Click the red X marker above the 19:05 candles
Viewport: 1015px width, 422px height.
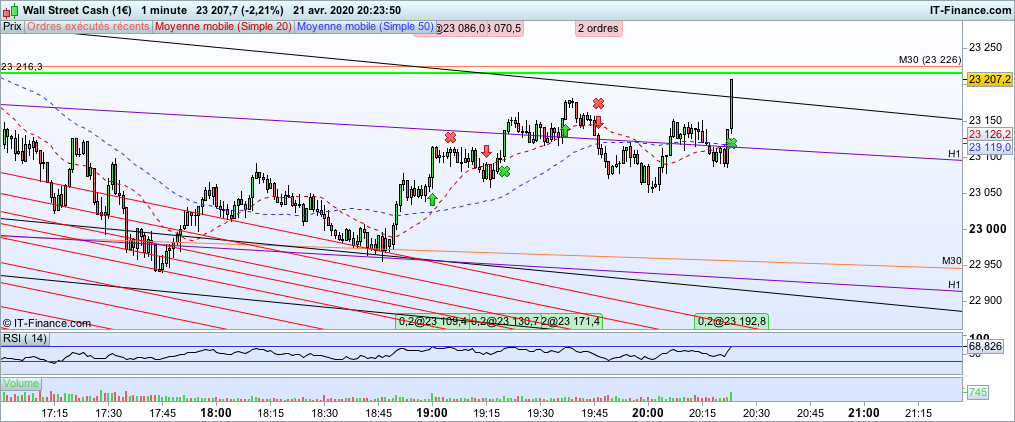tap(450, 137)
